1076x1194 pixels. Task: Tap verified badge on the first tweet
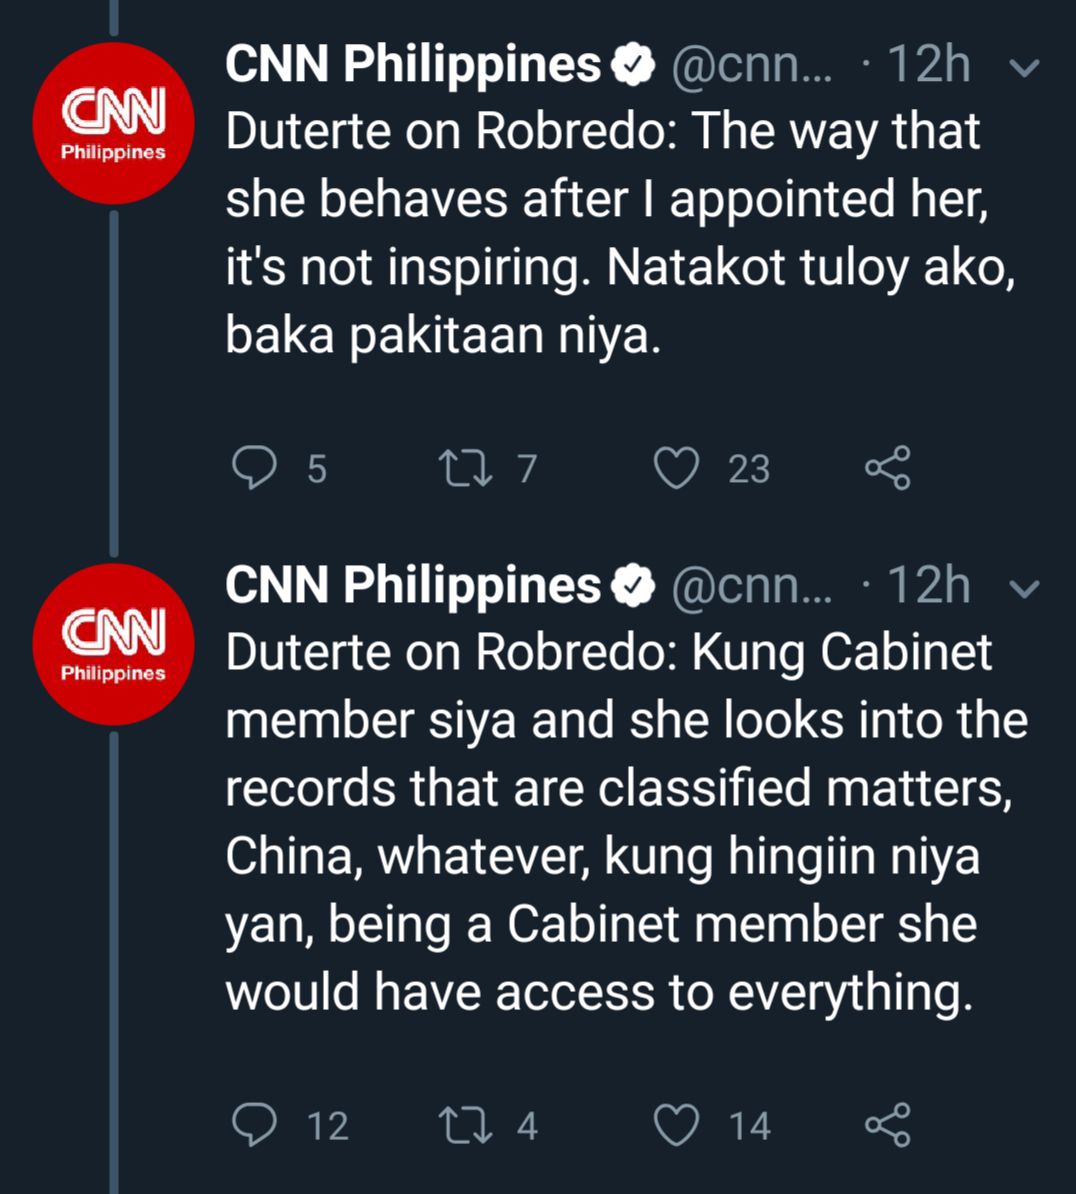(632, 66)
